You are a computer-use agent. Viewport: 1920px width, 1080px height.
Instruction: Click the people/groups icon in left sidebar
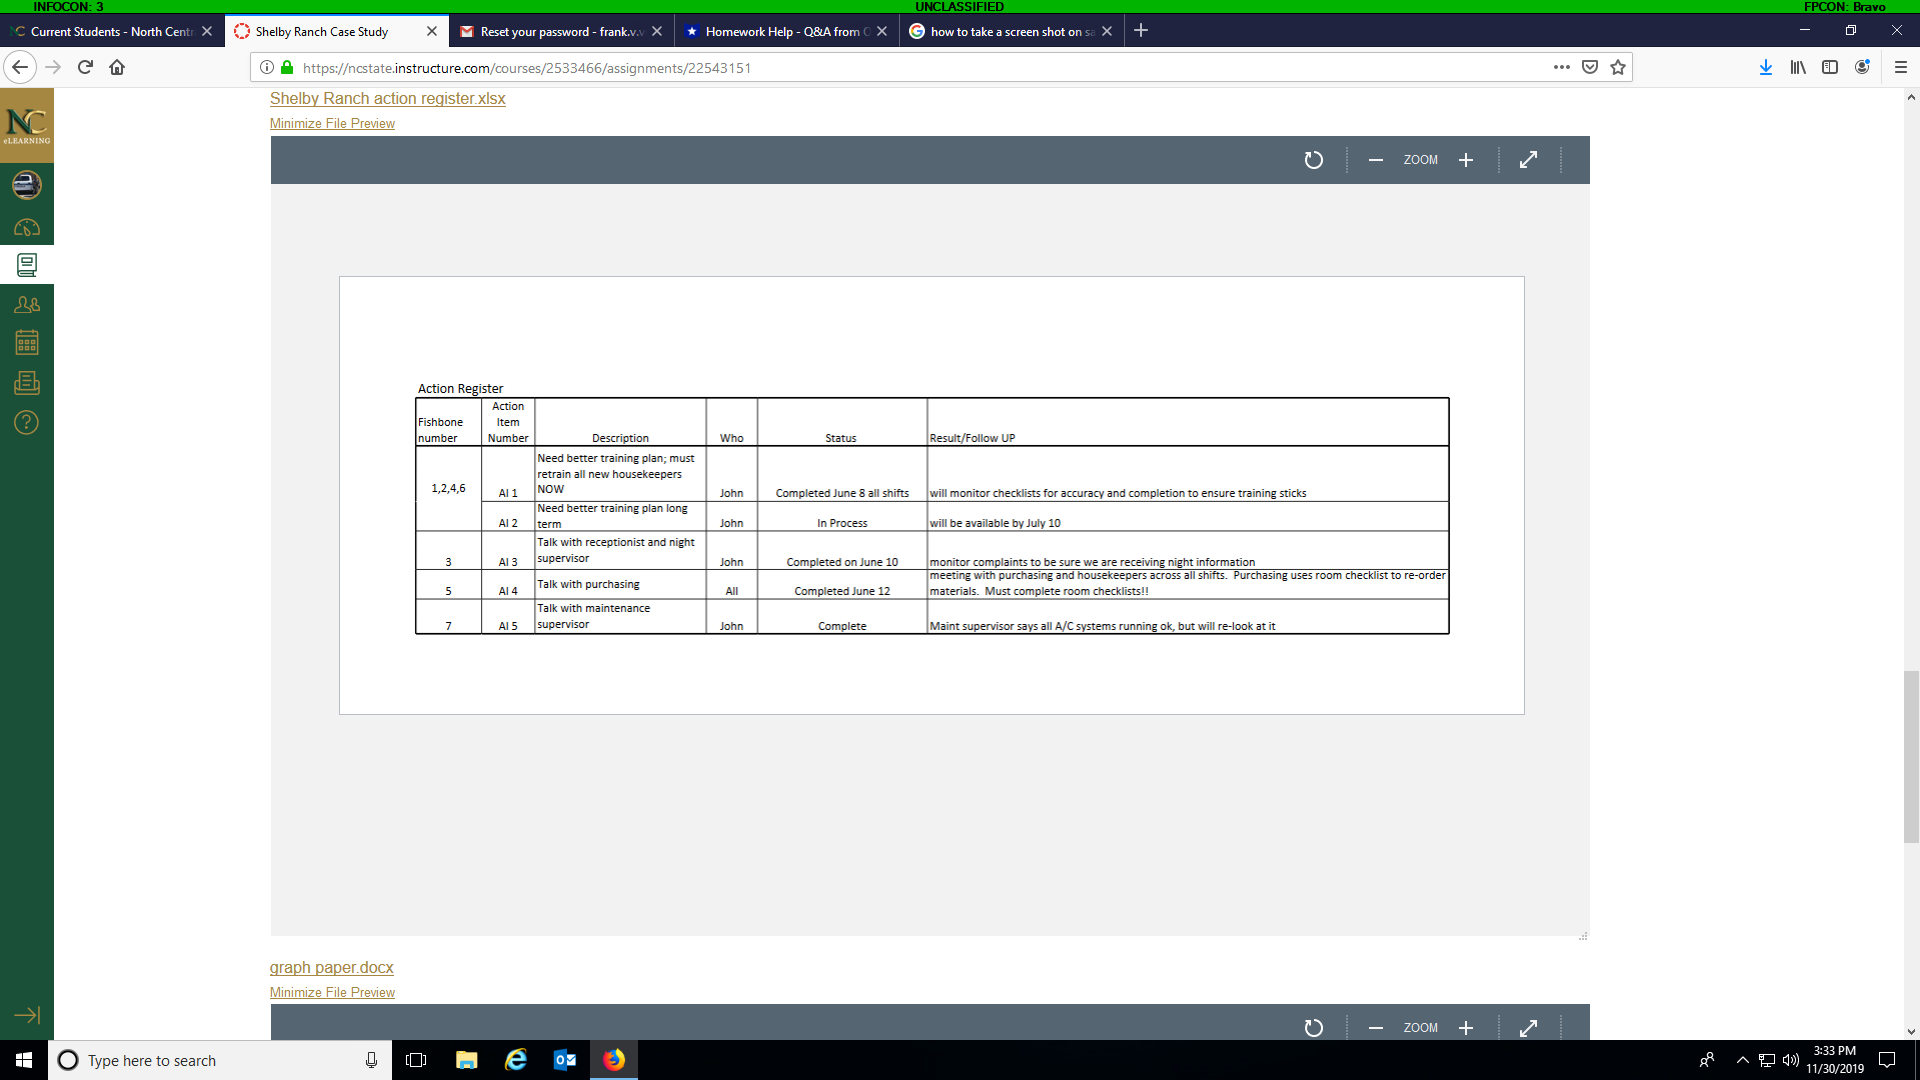pyautogui.click(x=26, y=303)
